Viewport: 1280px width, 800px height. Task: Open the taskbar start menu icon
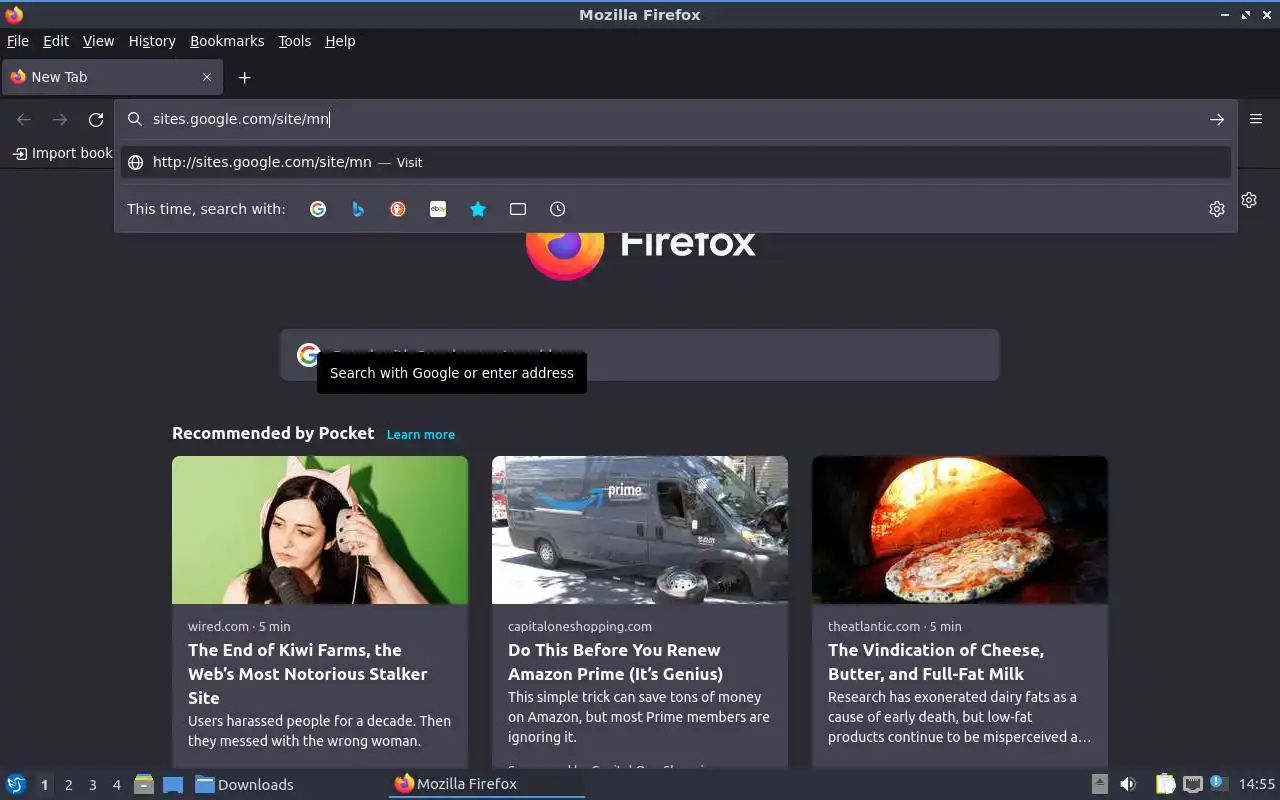pyautogui.click(x=16, y=784)
